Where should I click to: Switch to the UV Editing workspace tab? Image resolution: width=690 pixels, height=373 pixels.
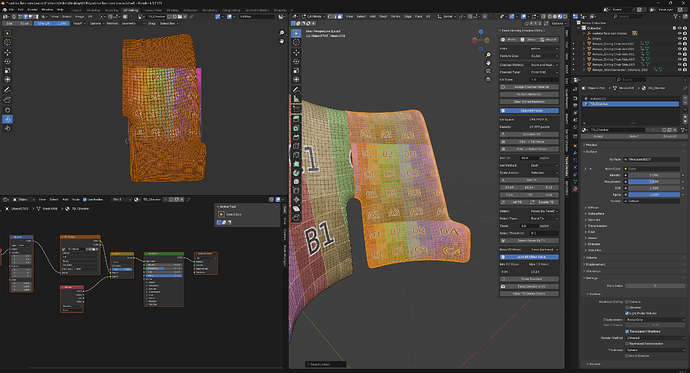coord(130,10)
